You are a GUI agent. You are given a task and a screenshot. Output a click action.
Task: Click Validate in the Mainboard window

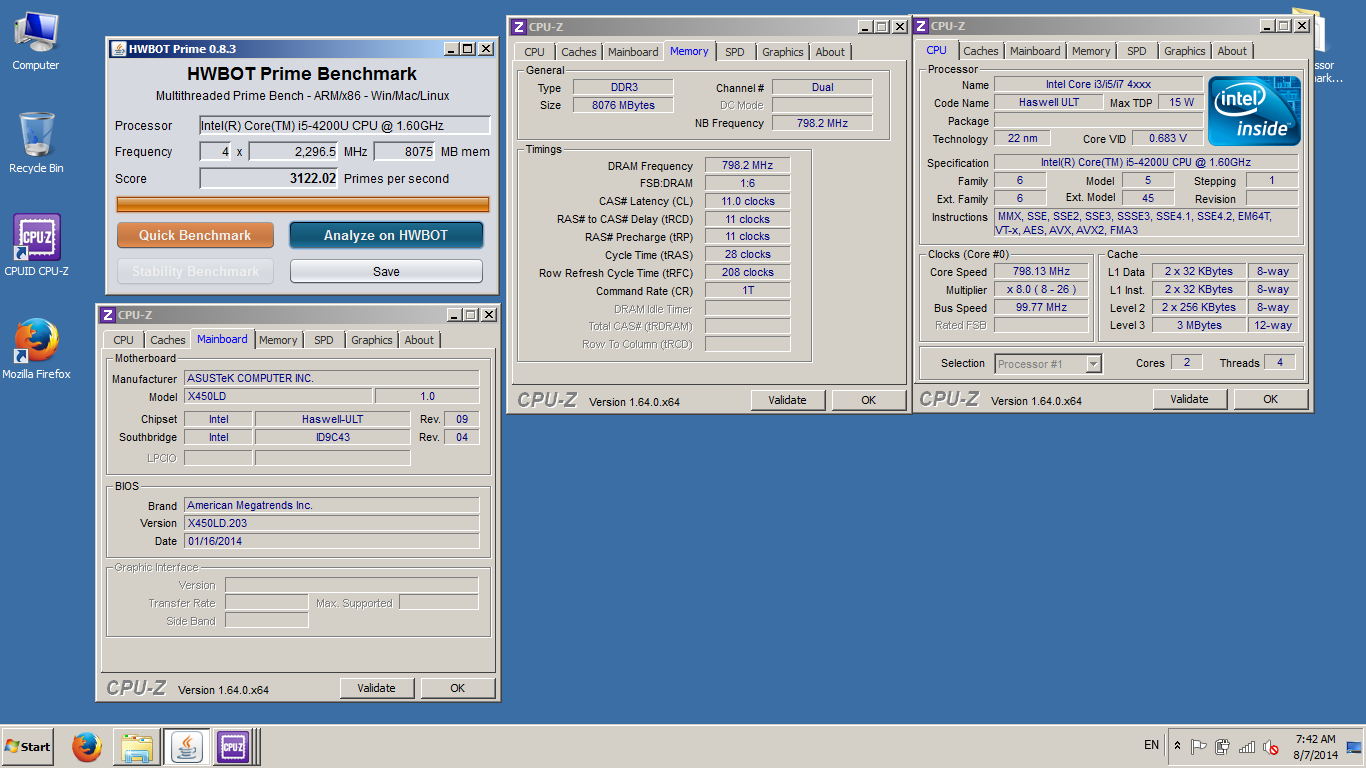point(376,688)
